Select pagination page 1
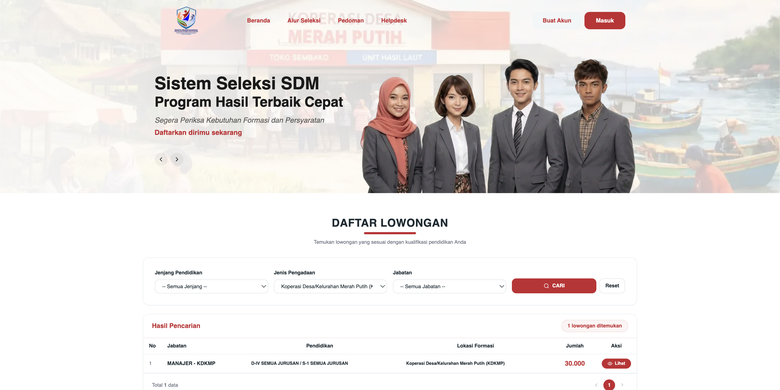Viewport: 780px width, 390px height. 609,385
